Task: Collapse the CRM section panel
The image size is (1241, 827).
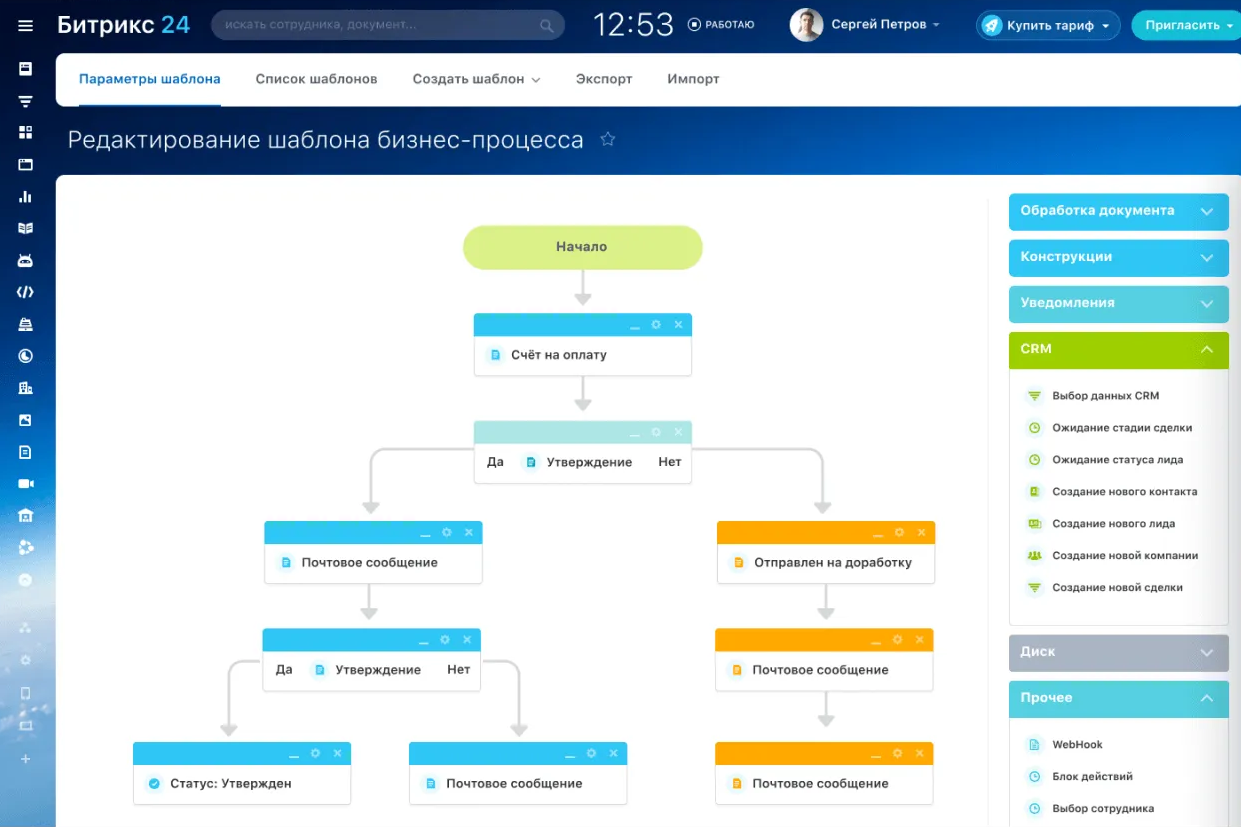Action: [1206, 349]
